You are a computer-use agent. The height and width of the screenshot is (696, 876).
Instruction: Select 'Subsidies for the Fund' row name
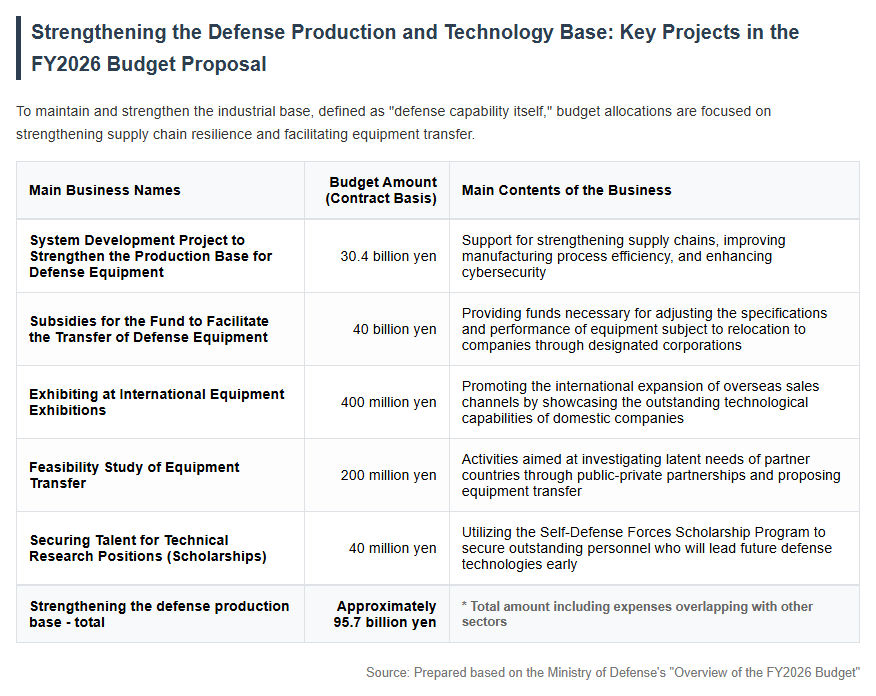tap(149, 330)
